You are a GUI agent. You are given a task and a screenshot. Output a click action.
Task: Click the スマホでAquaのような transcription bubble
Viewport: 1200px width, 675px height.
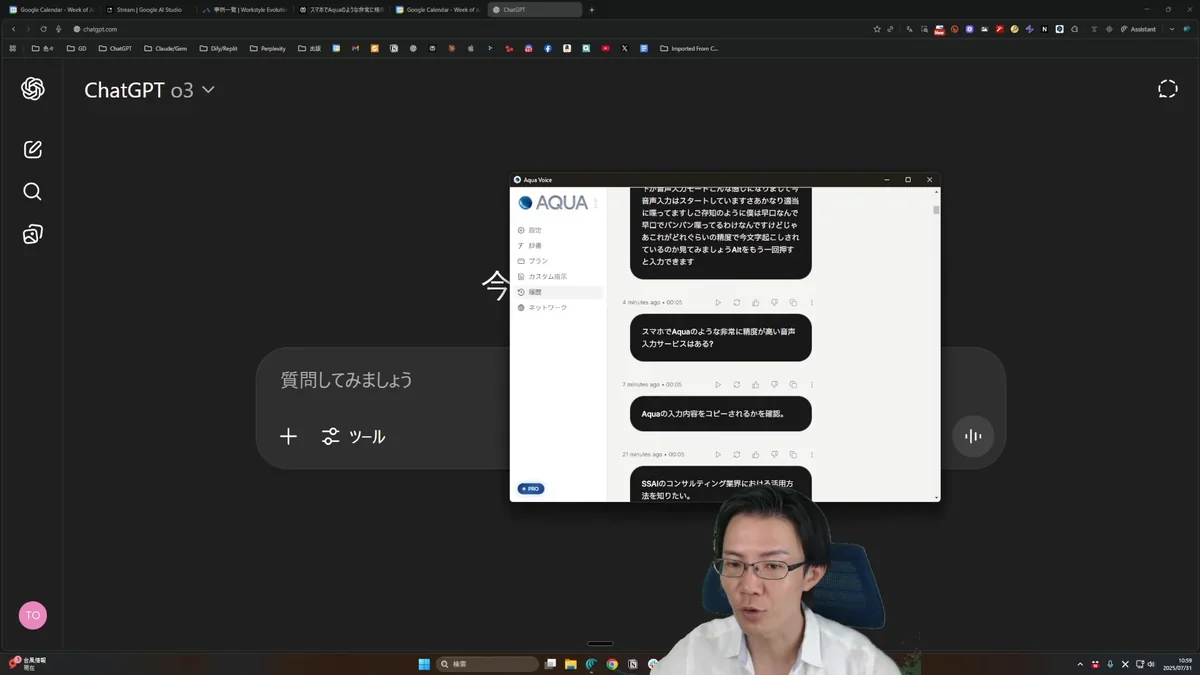[721, 337]
